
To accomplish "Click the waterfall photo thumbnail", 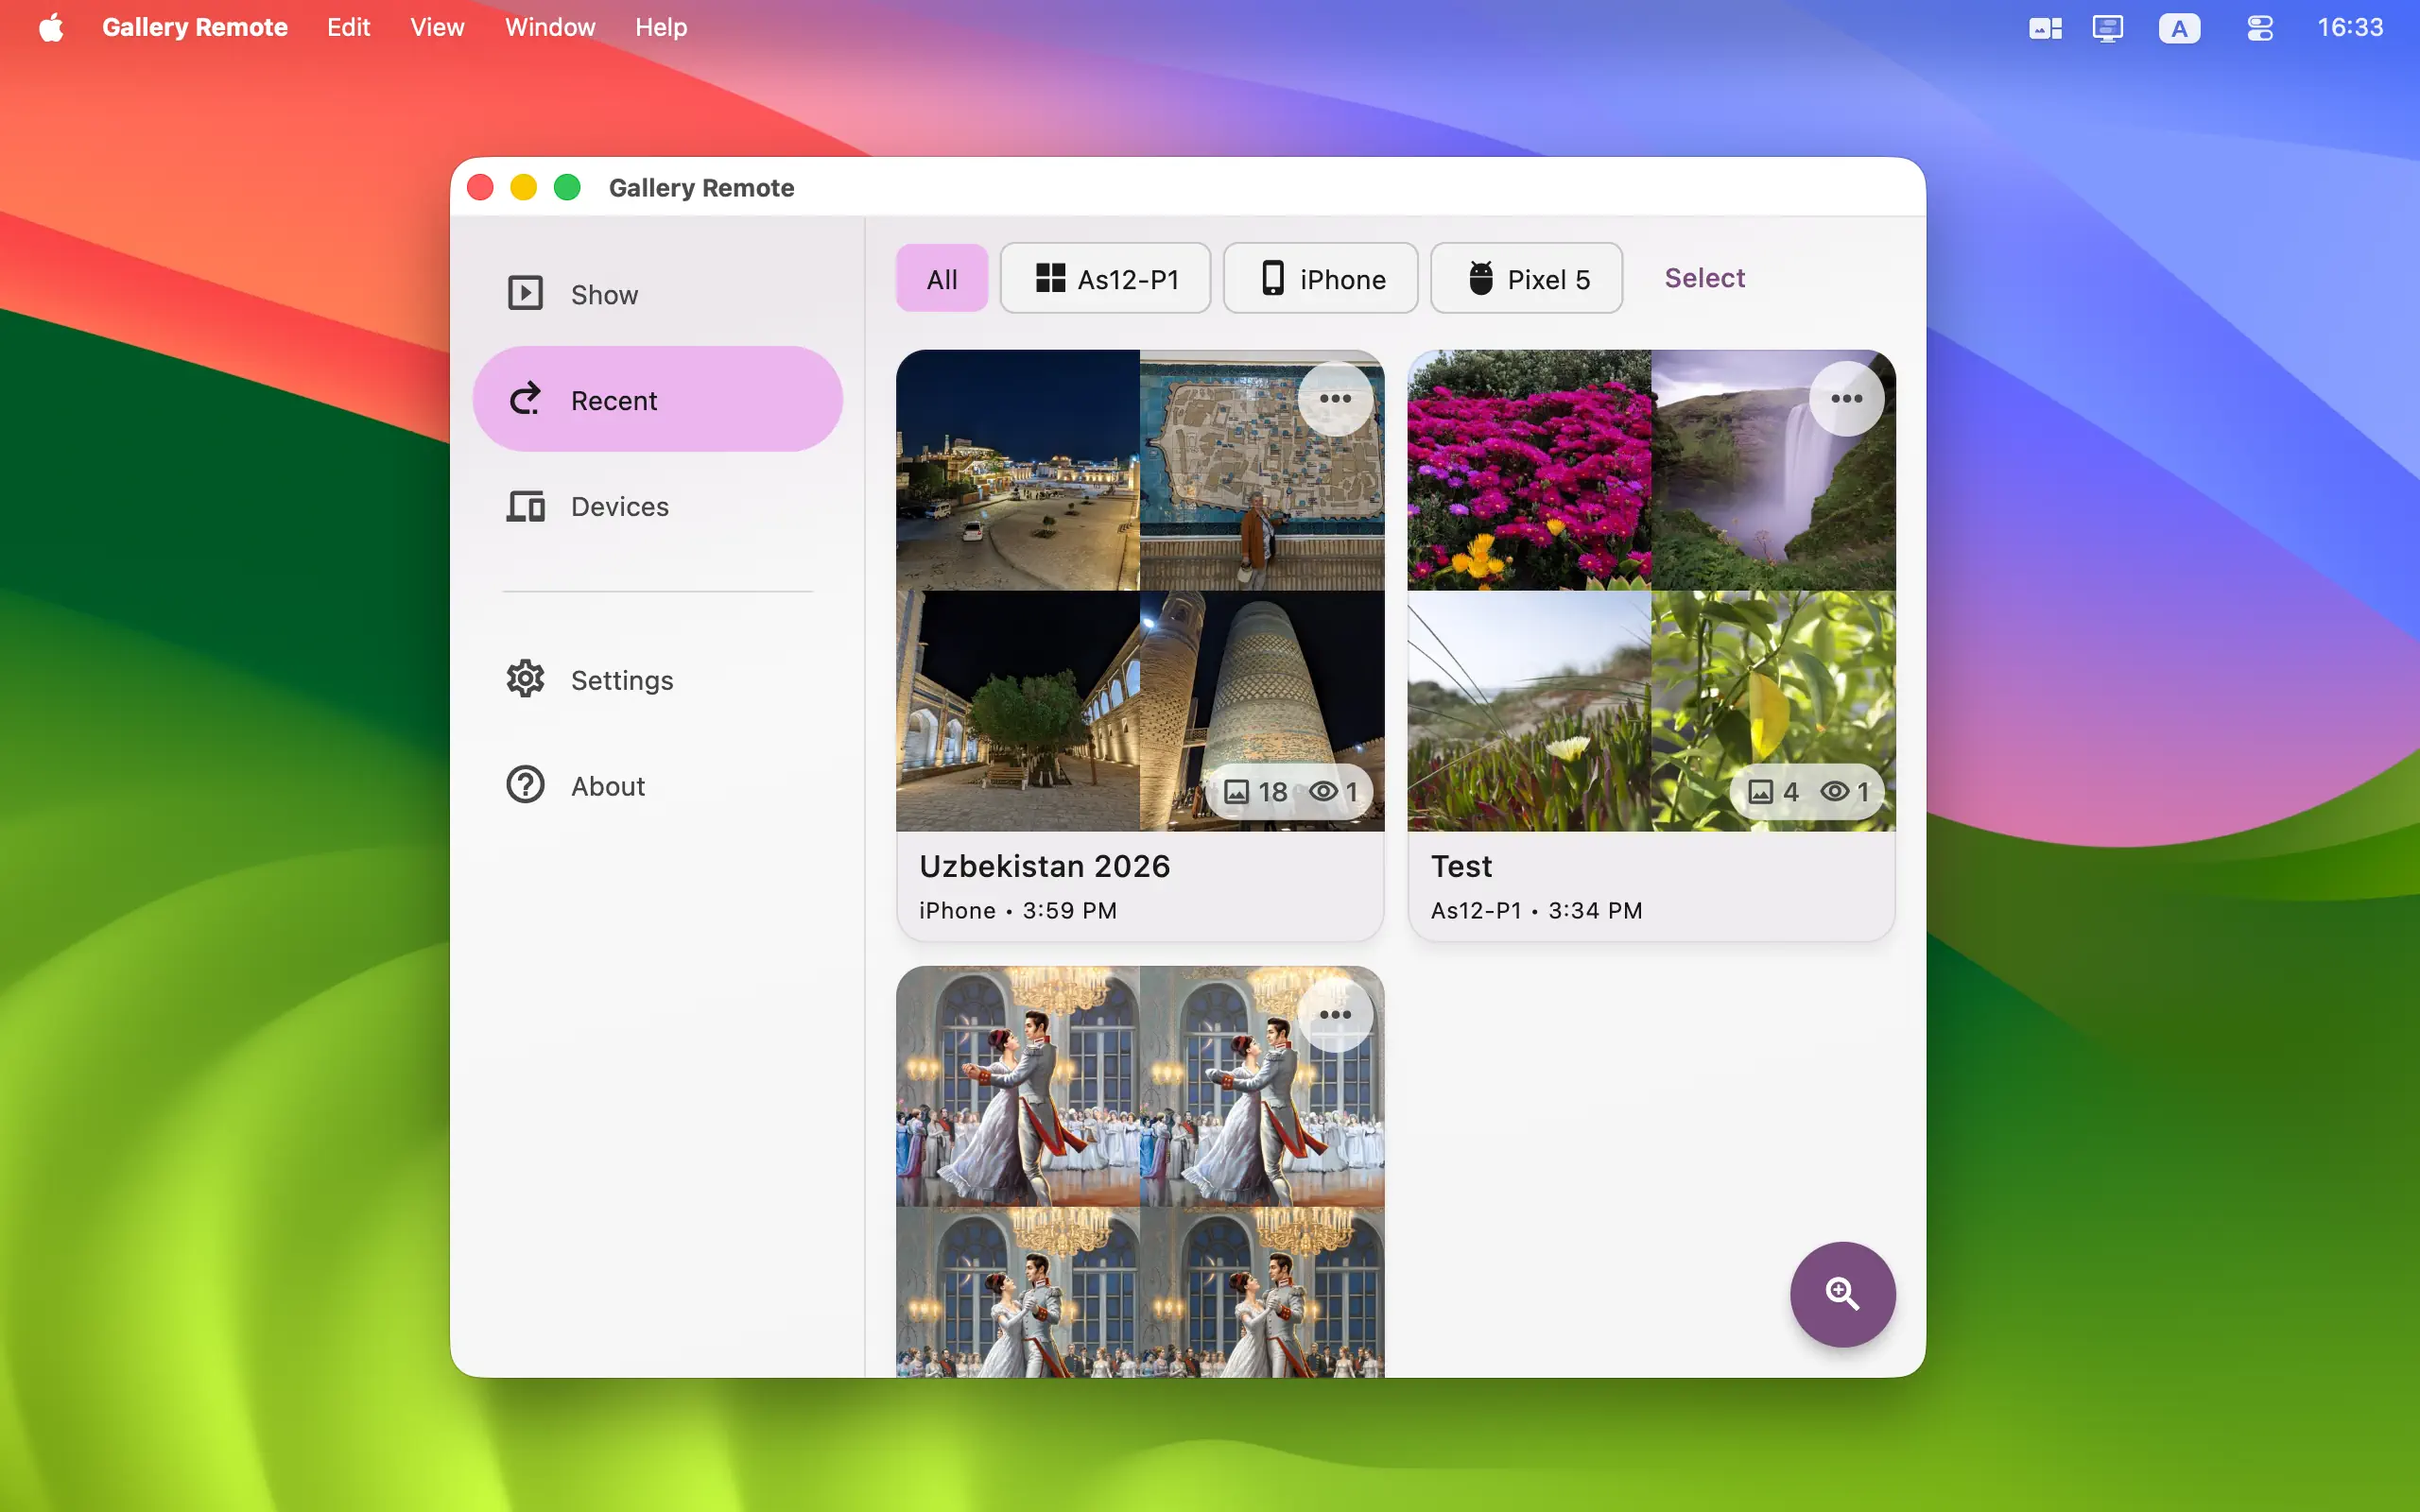I will point(1773,470).
